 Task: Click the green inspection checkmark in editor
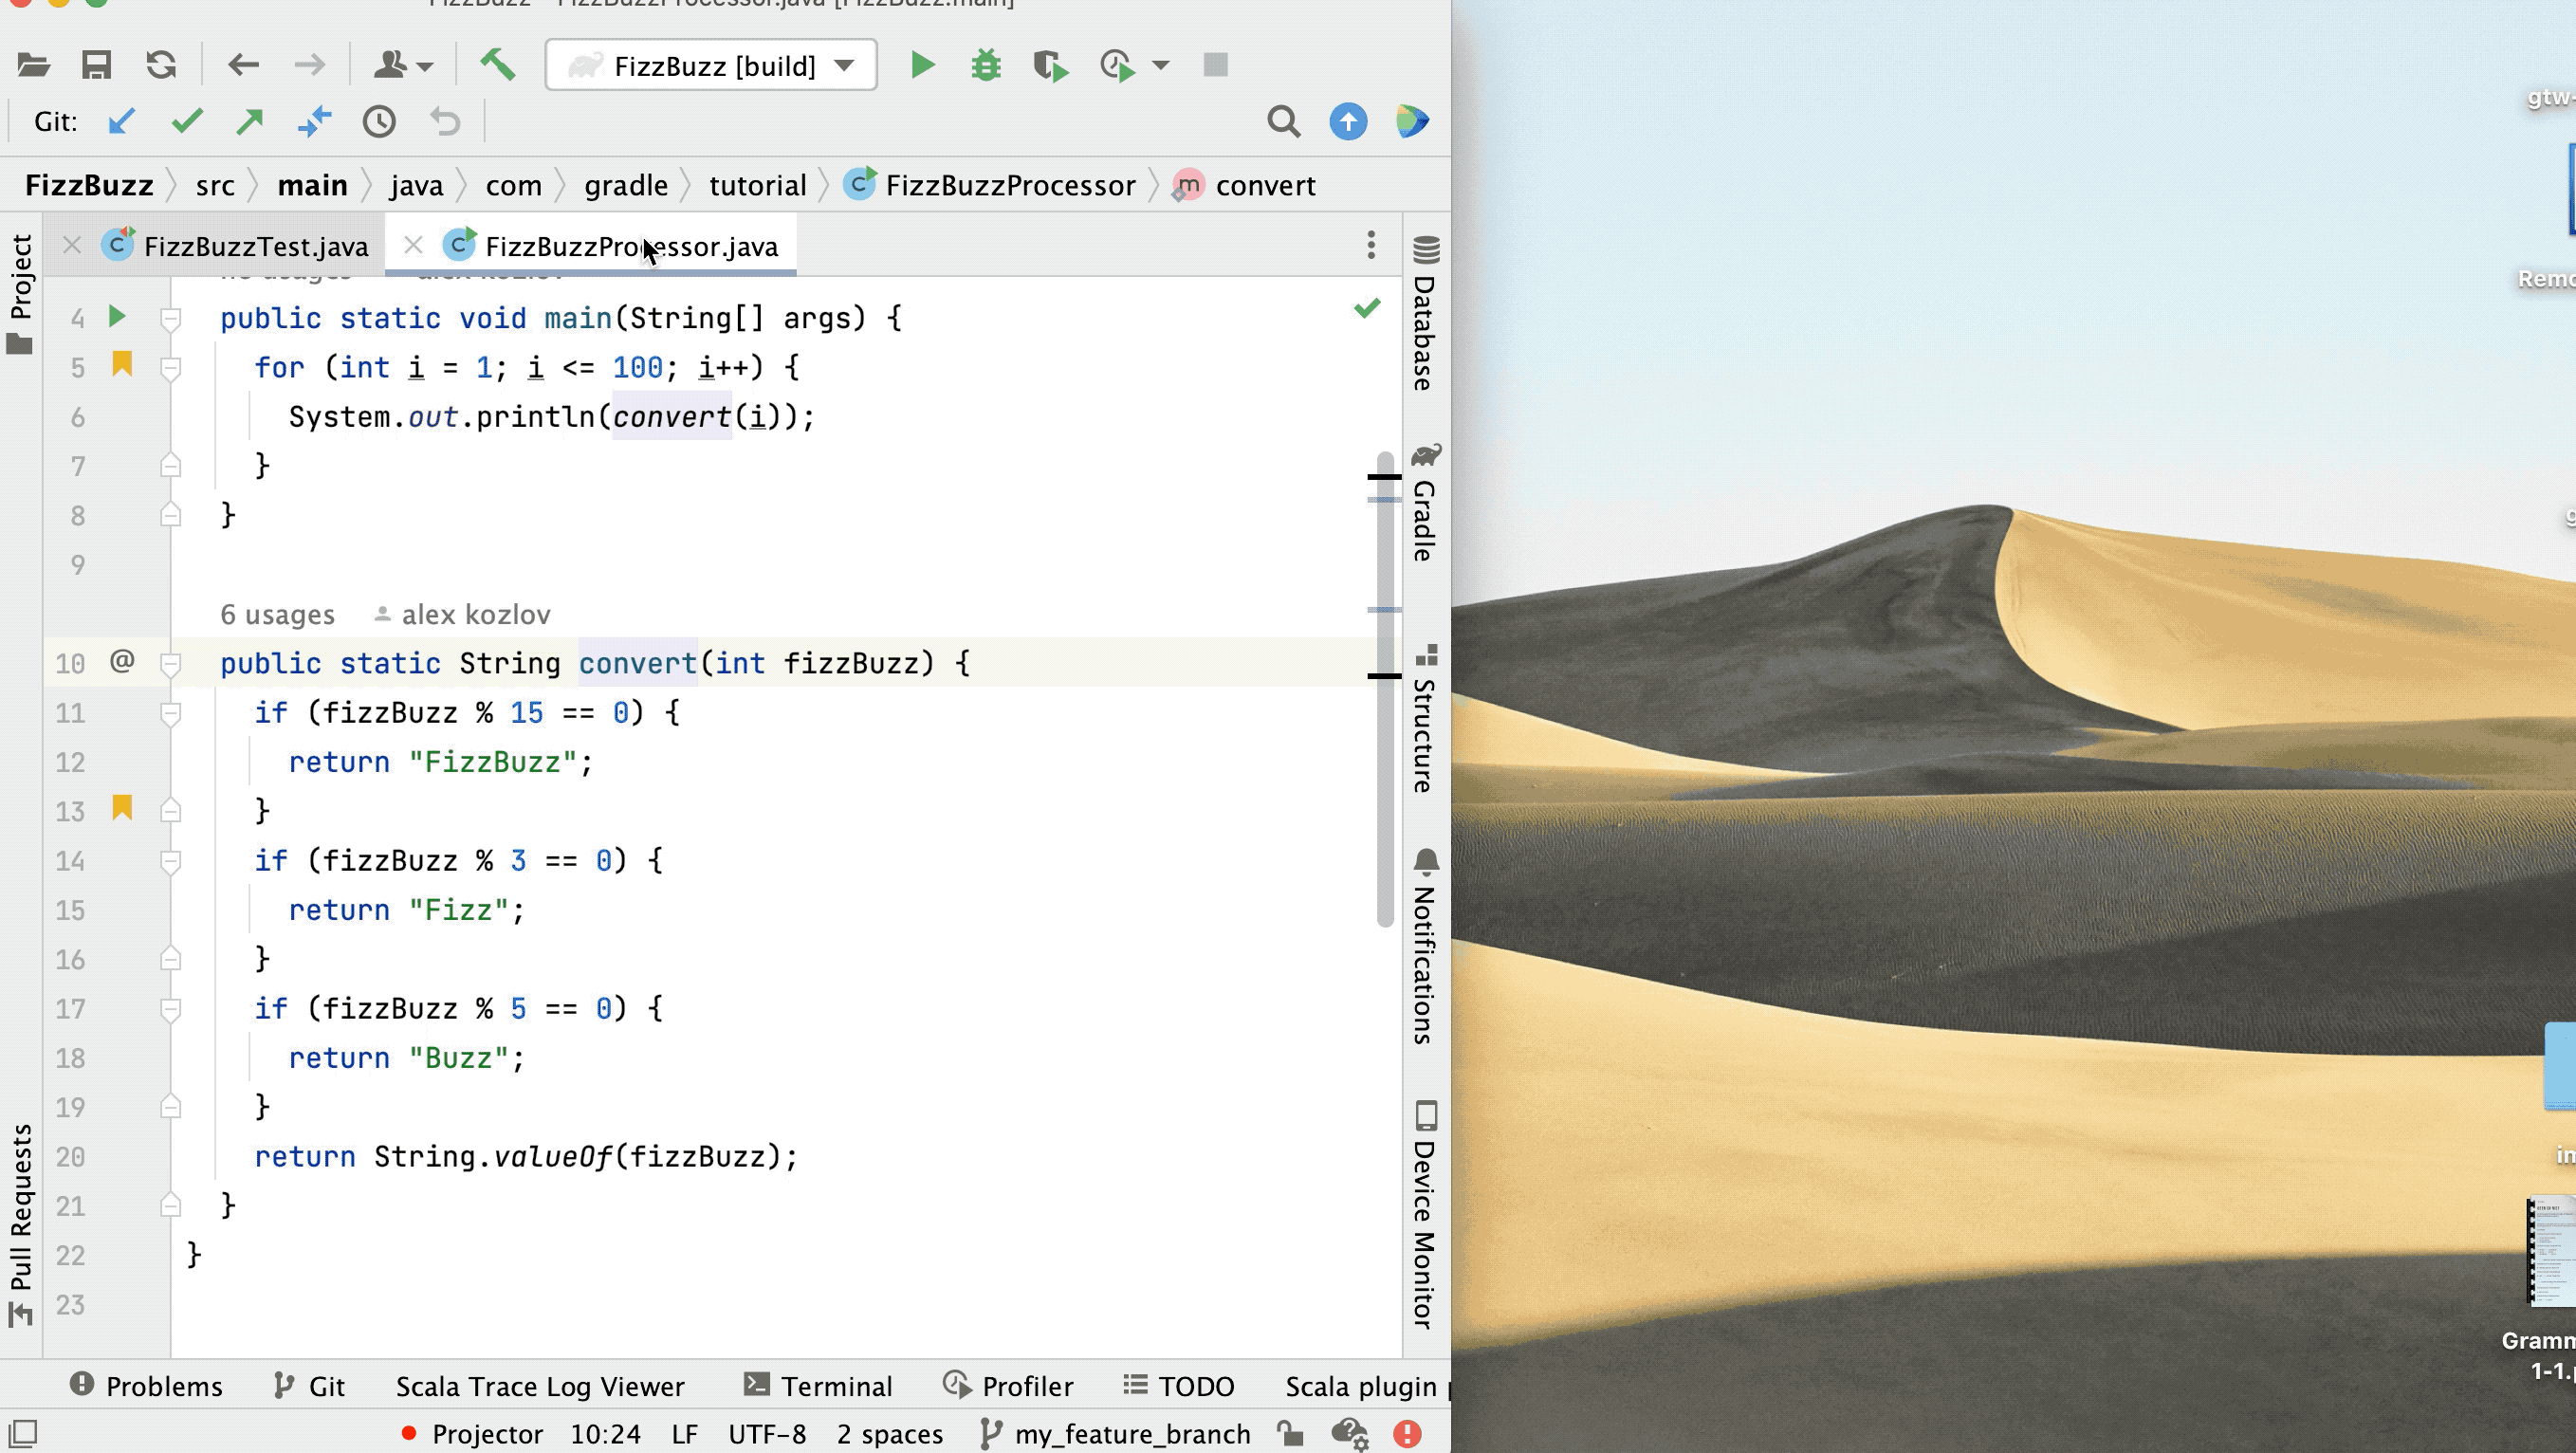1367,308
